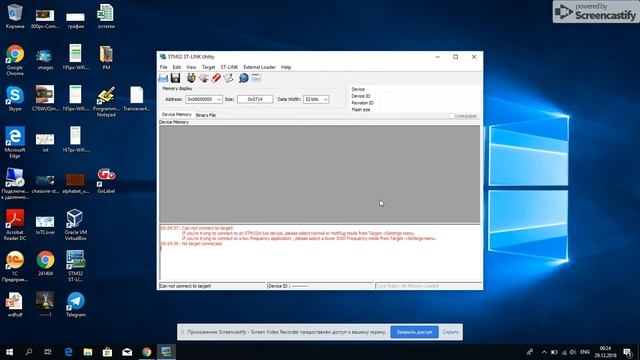The image size is (640, 360).
Task: Open the Recycle Bin desktop icon
Action: click(15, 16)
